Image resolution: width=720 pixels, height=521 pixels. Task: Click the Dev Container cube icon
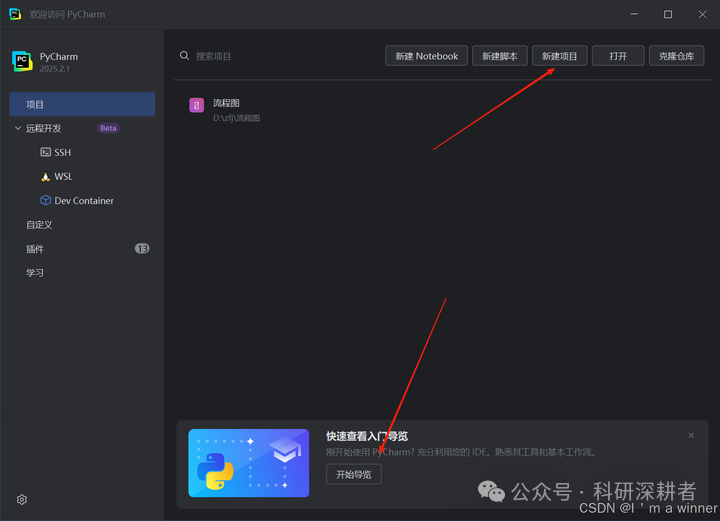(45, 201)
